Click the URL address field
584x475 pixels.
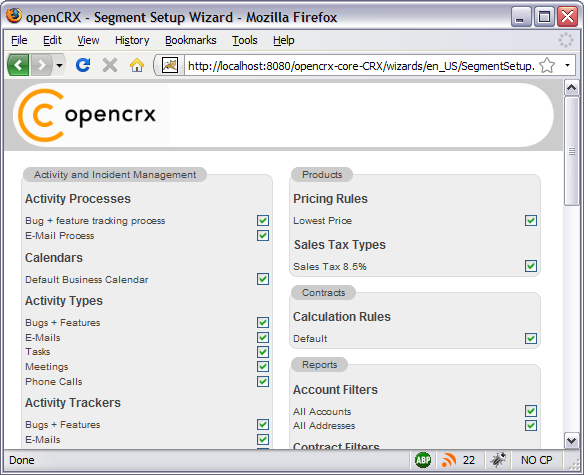(361, 66)
